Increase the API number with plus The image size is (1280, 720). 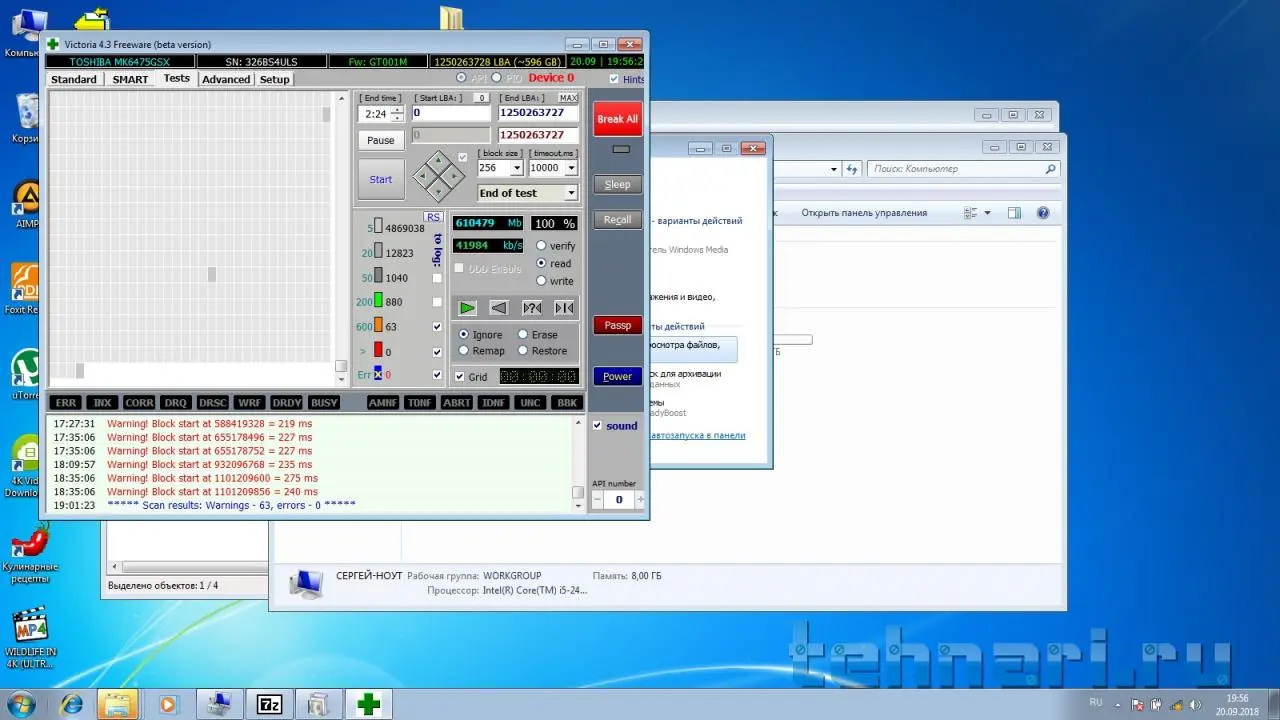(640, 499)
